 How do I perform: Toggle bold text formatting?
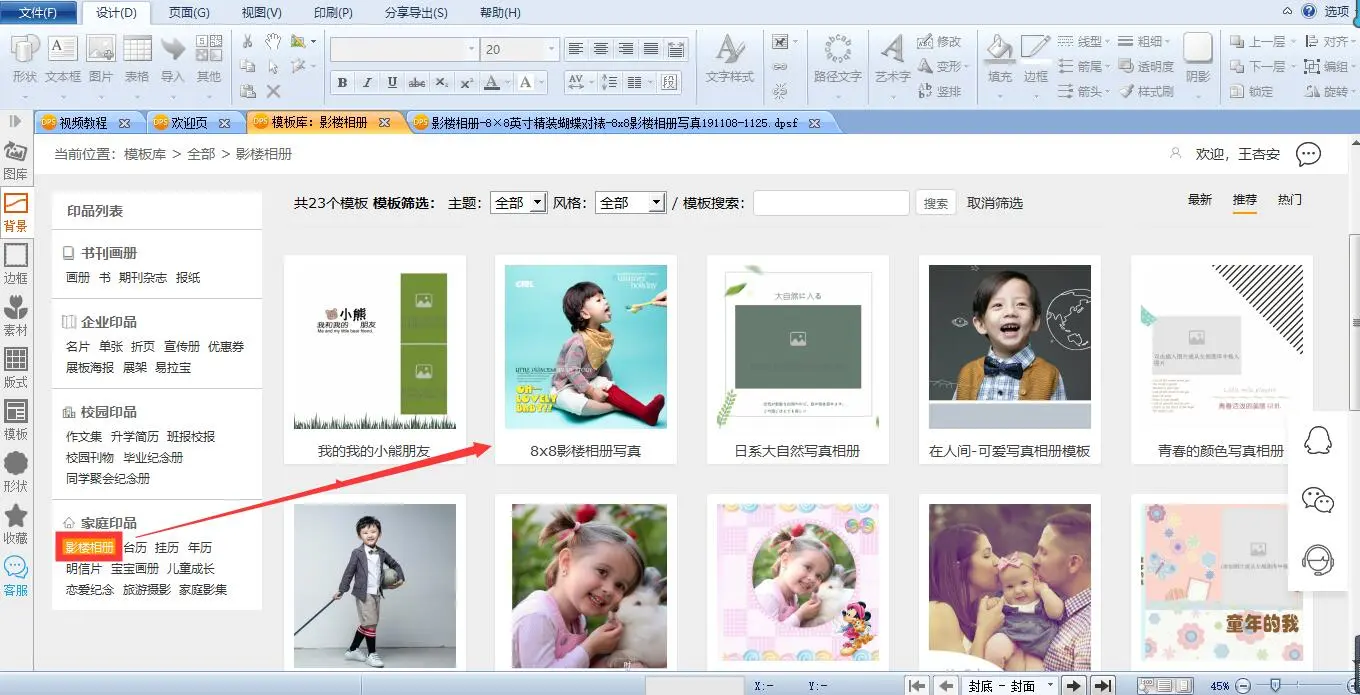coord(342,83)
